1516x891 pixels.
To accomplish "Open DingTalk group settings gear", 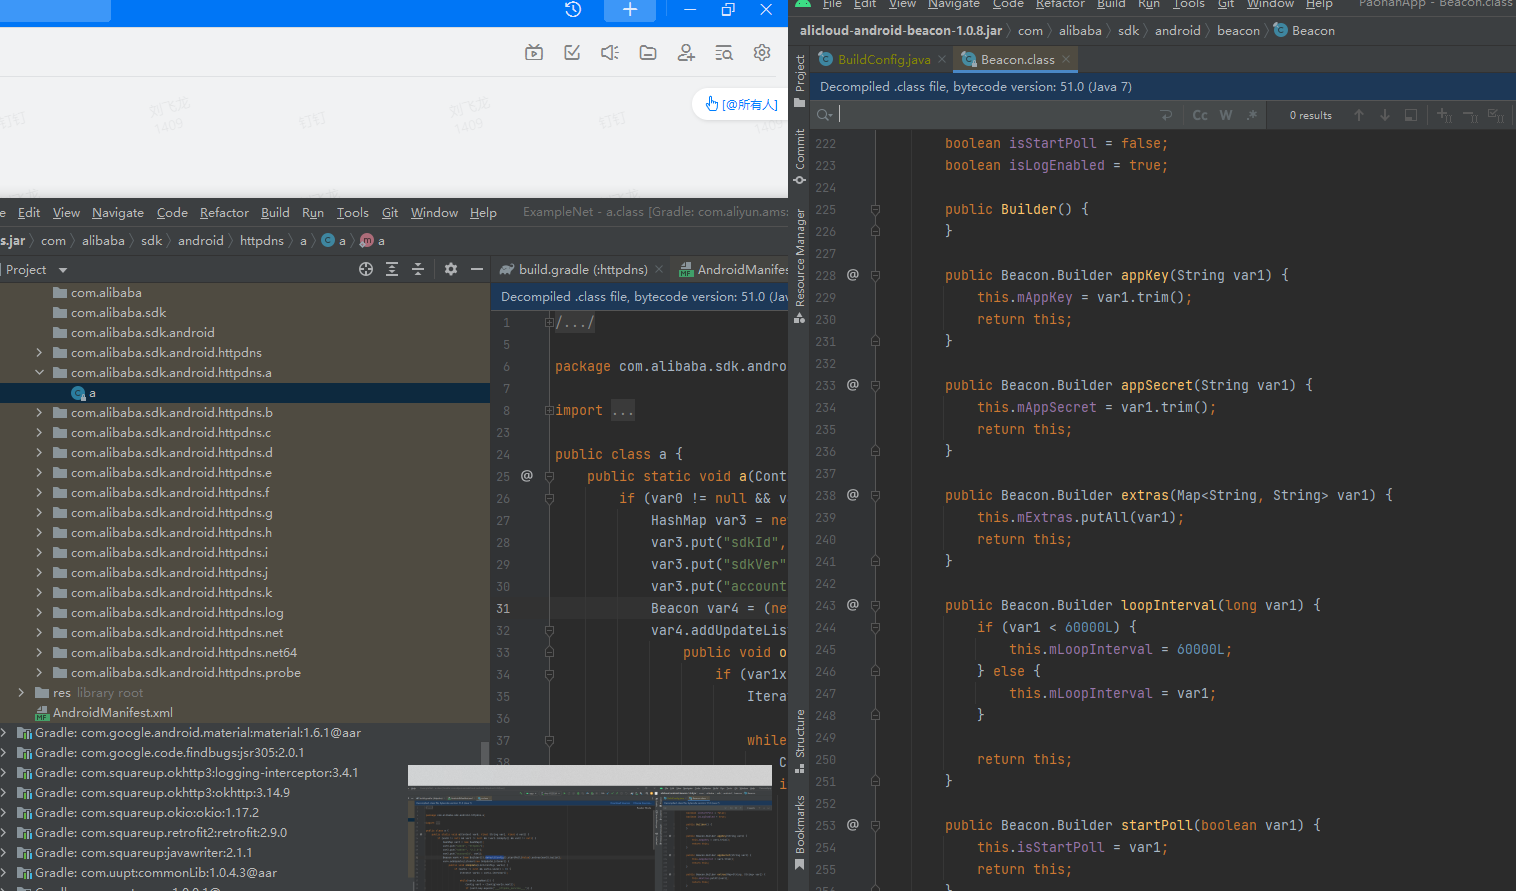I will coord(762,53).
